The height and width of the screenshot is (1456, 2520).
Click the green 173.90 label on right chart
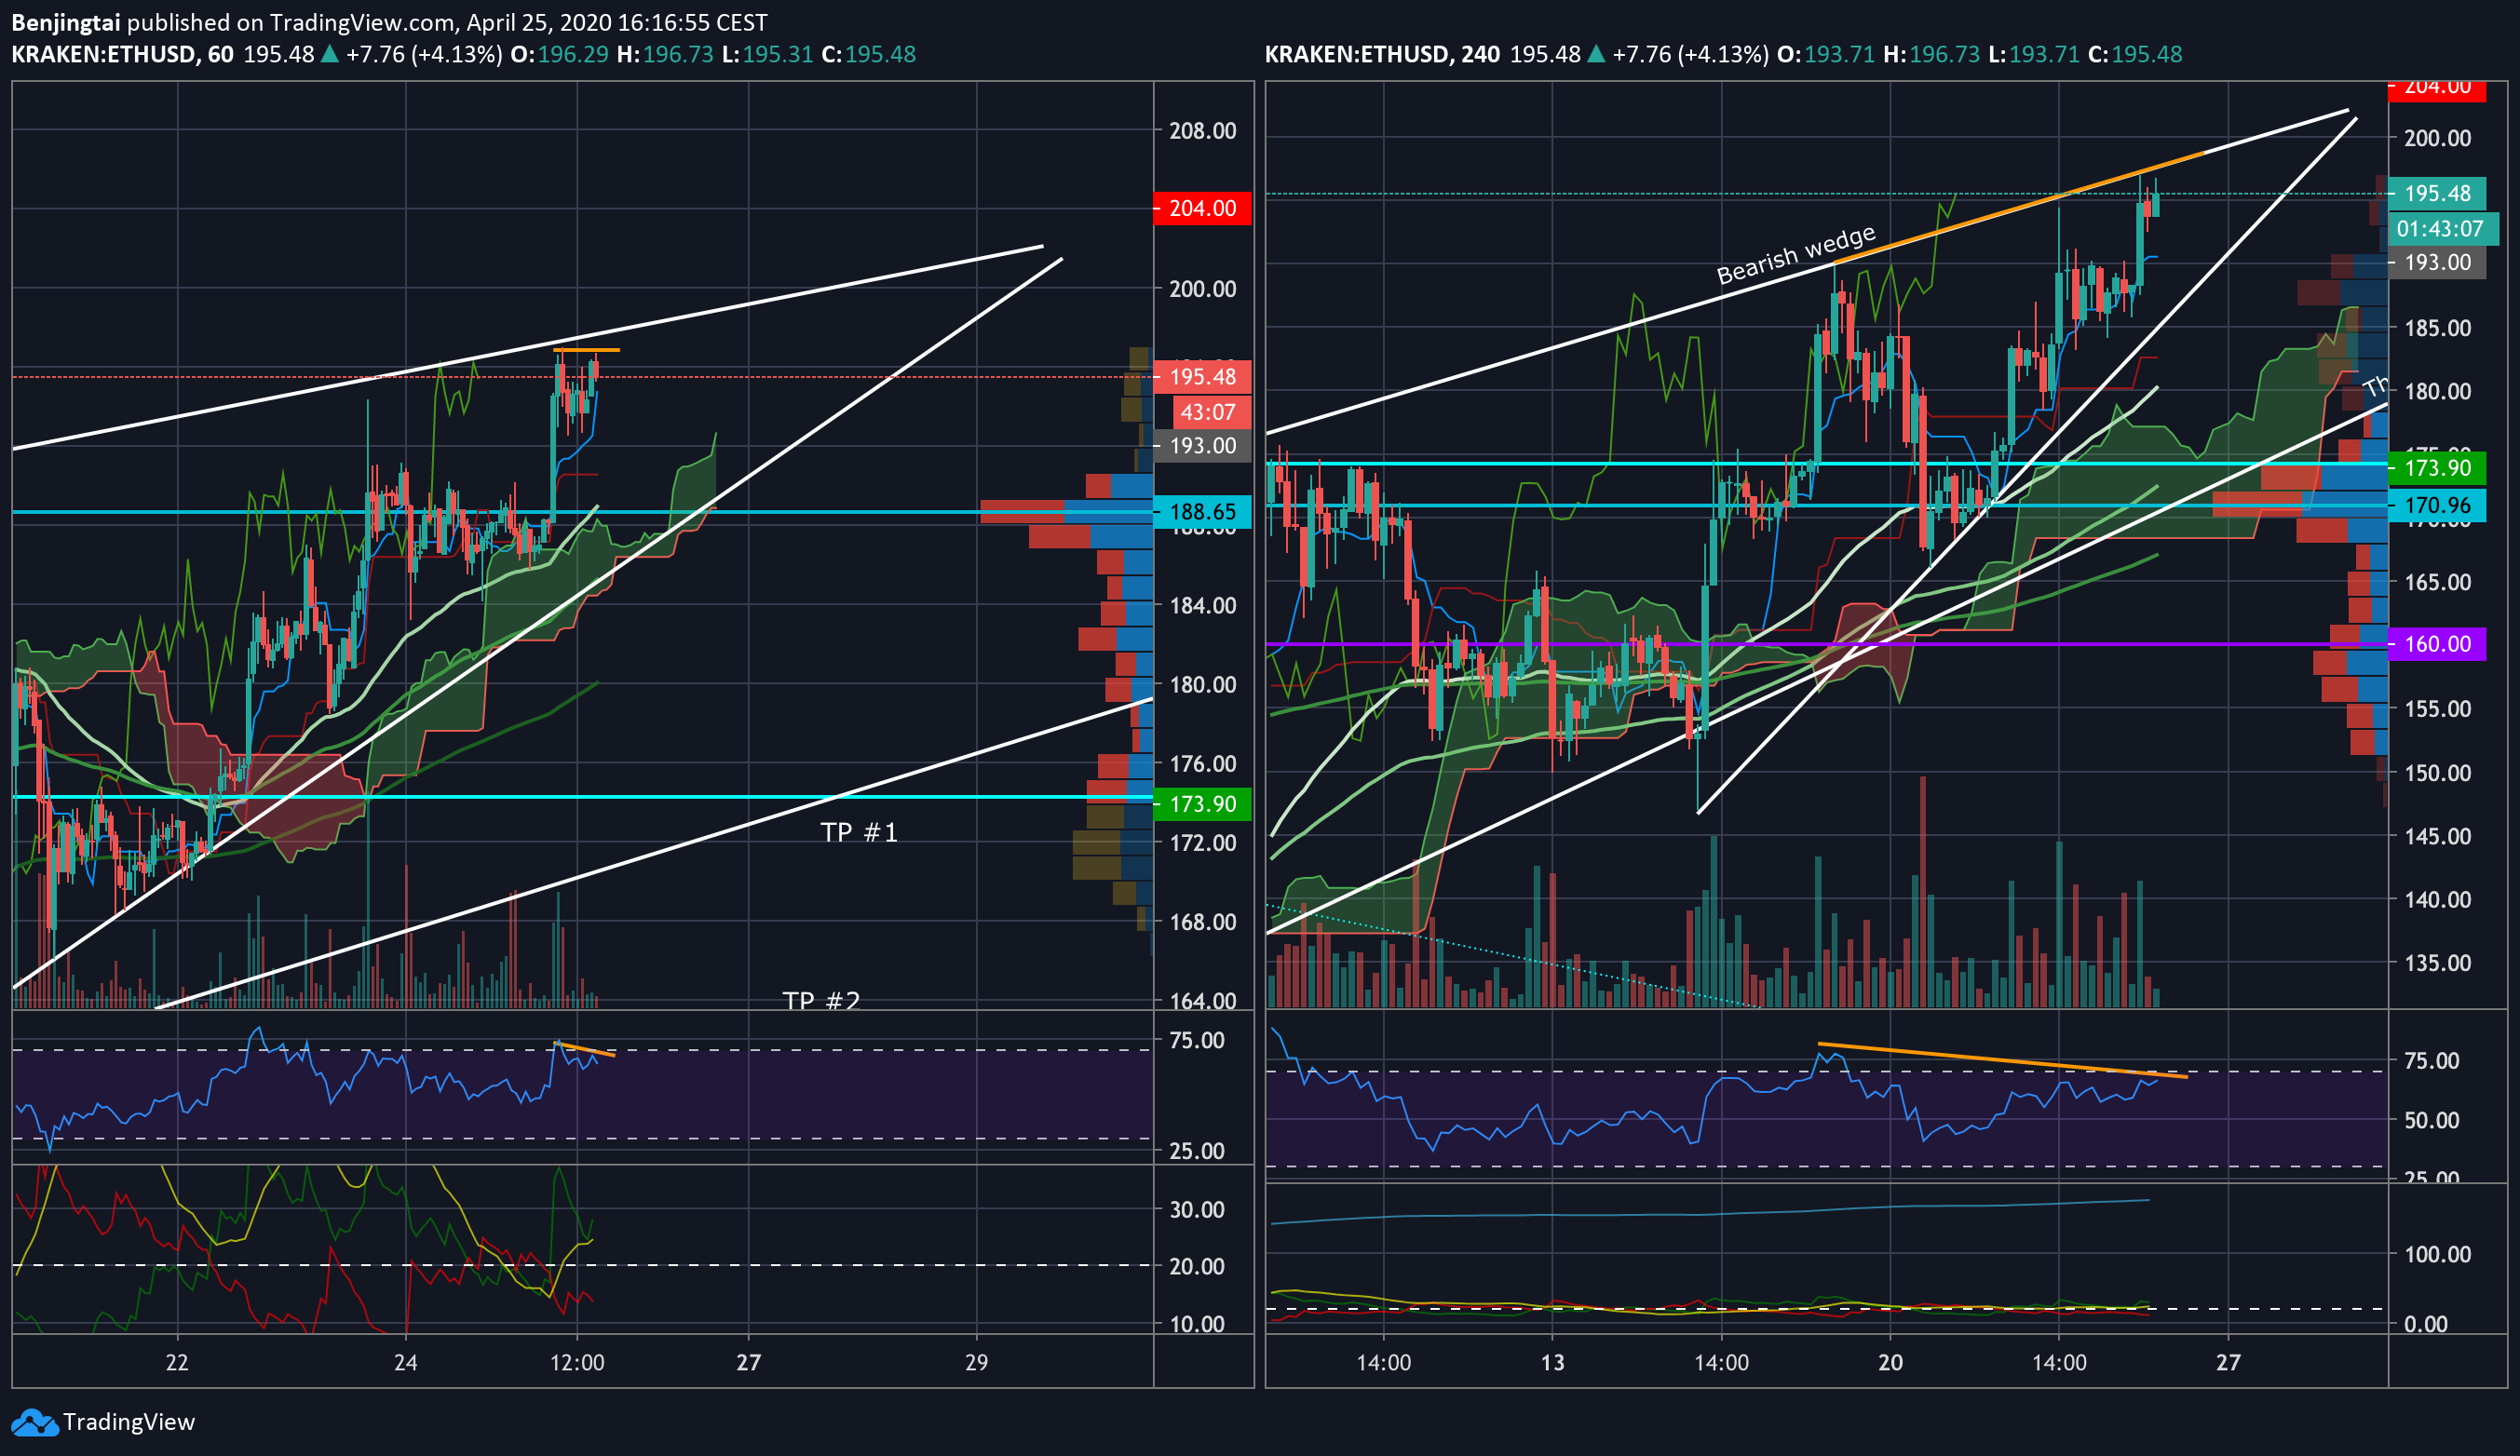click(x=2436, y=468)
